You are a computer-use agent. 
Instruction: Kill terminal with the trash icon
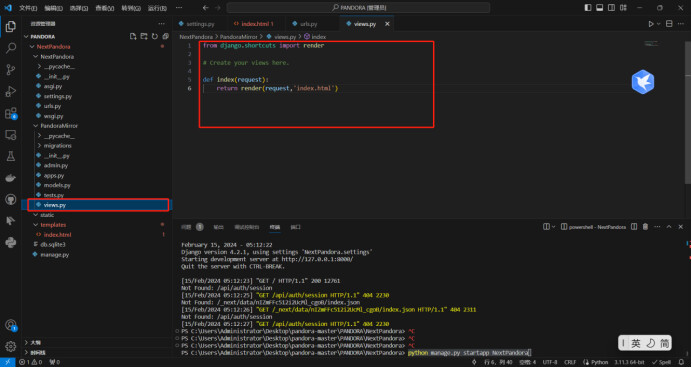coord(645,227)
